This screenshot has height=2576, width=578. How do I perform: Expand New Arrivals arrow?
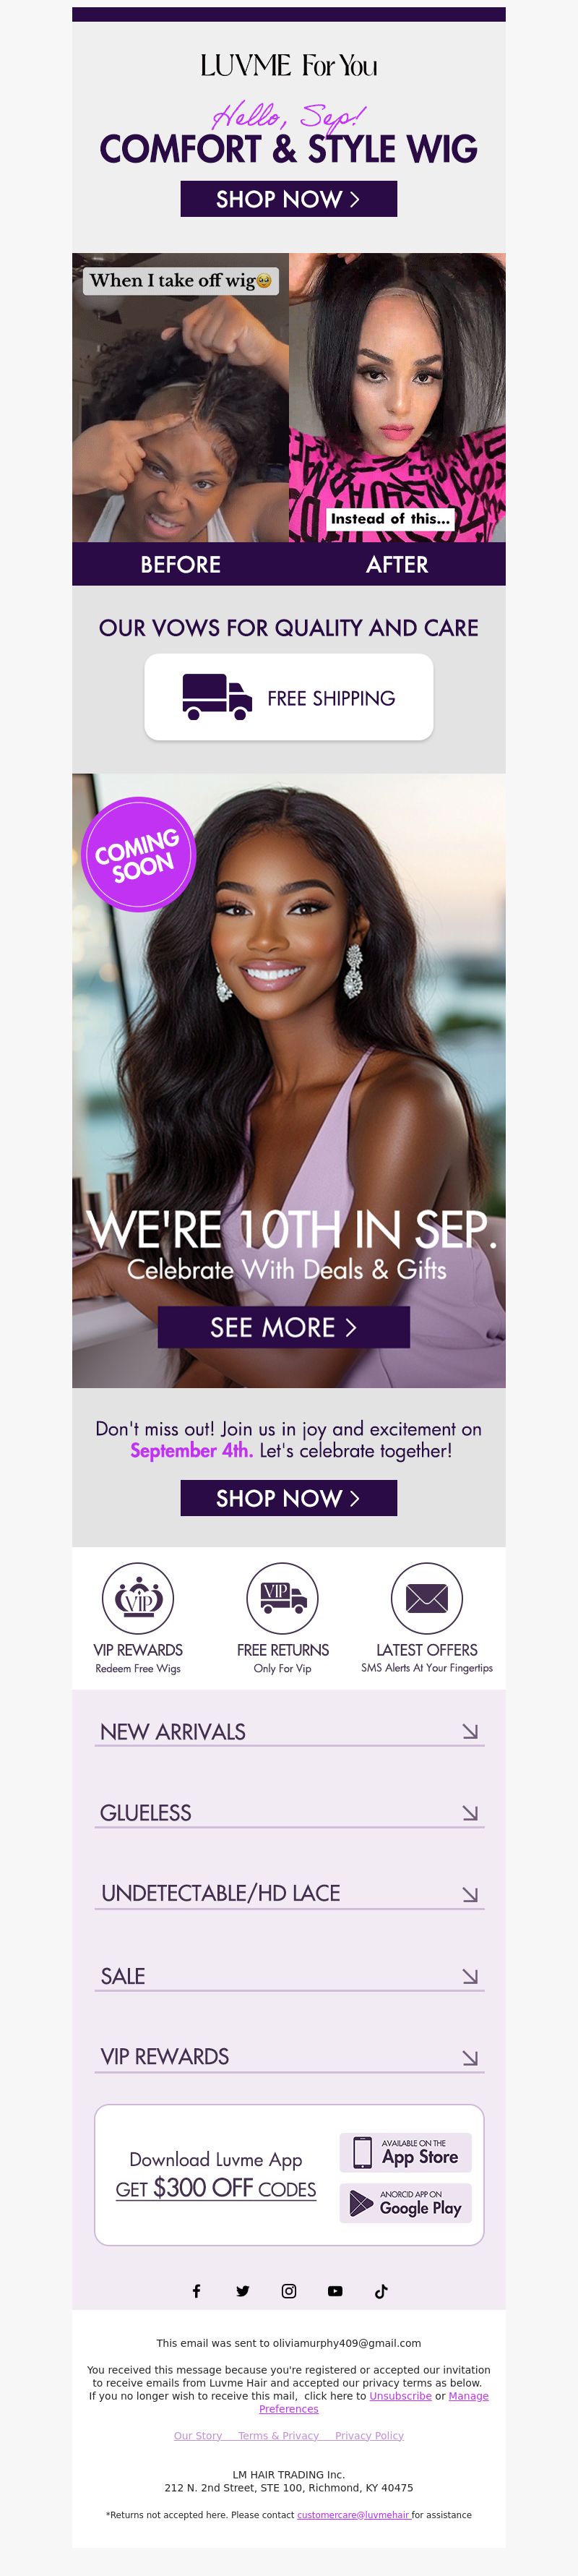click(470, 1731)
